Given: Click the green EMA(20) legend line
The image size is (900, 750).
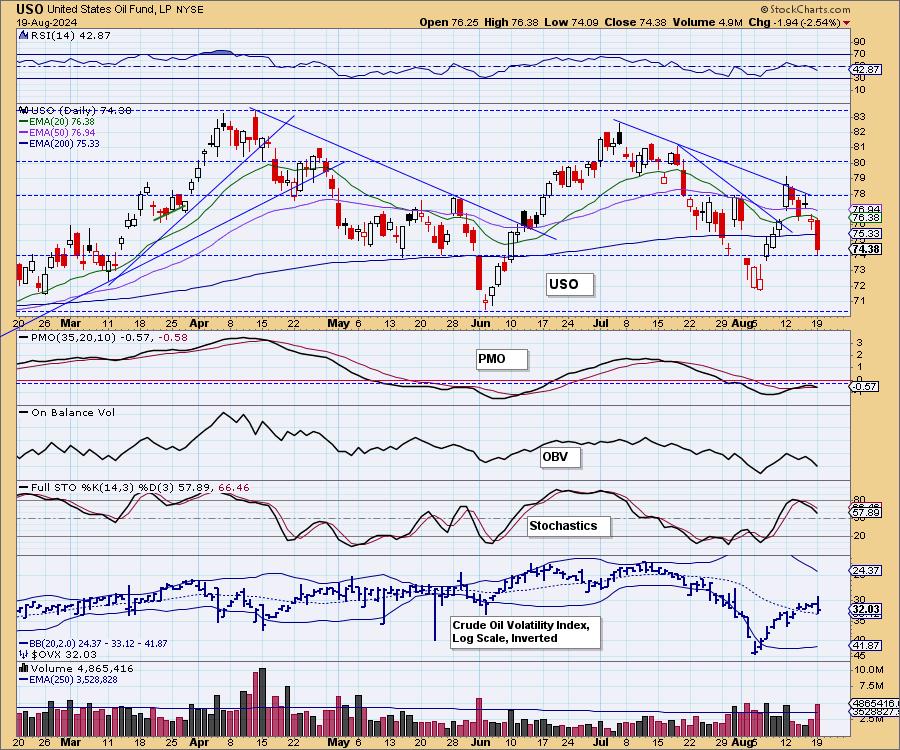Looking at the screenshot, I should [24, 122].
